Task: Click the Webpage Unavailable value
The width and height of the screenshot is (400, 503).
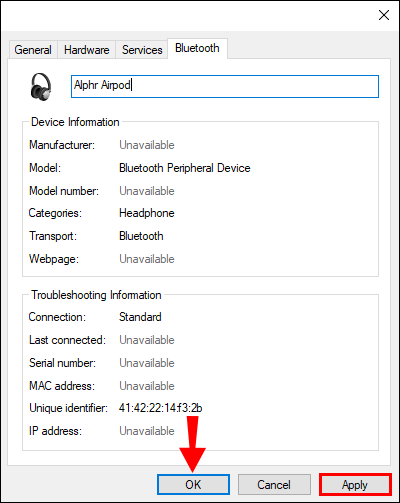Action: 147,259
